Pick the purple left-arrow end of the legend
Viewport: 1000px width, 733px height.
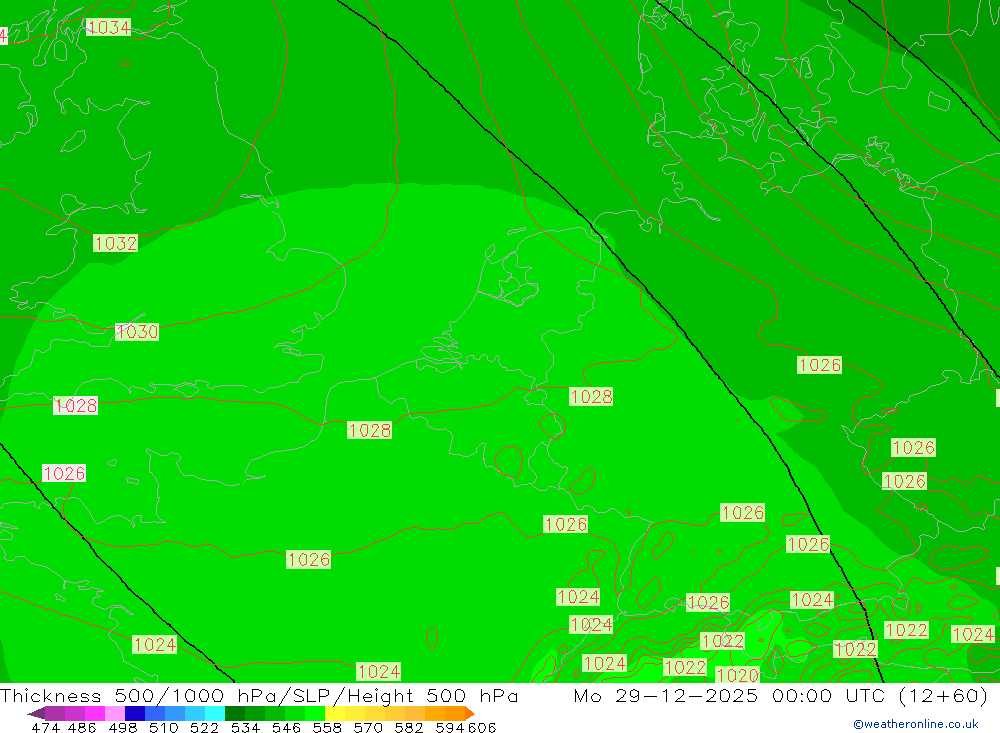coord(36,713)
